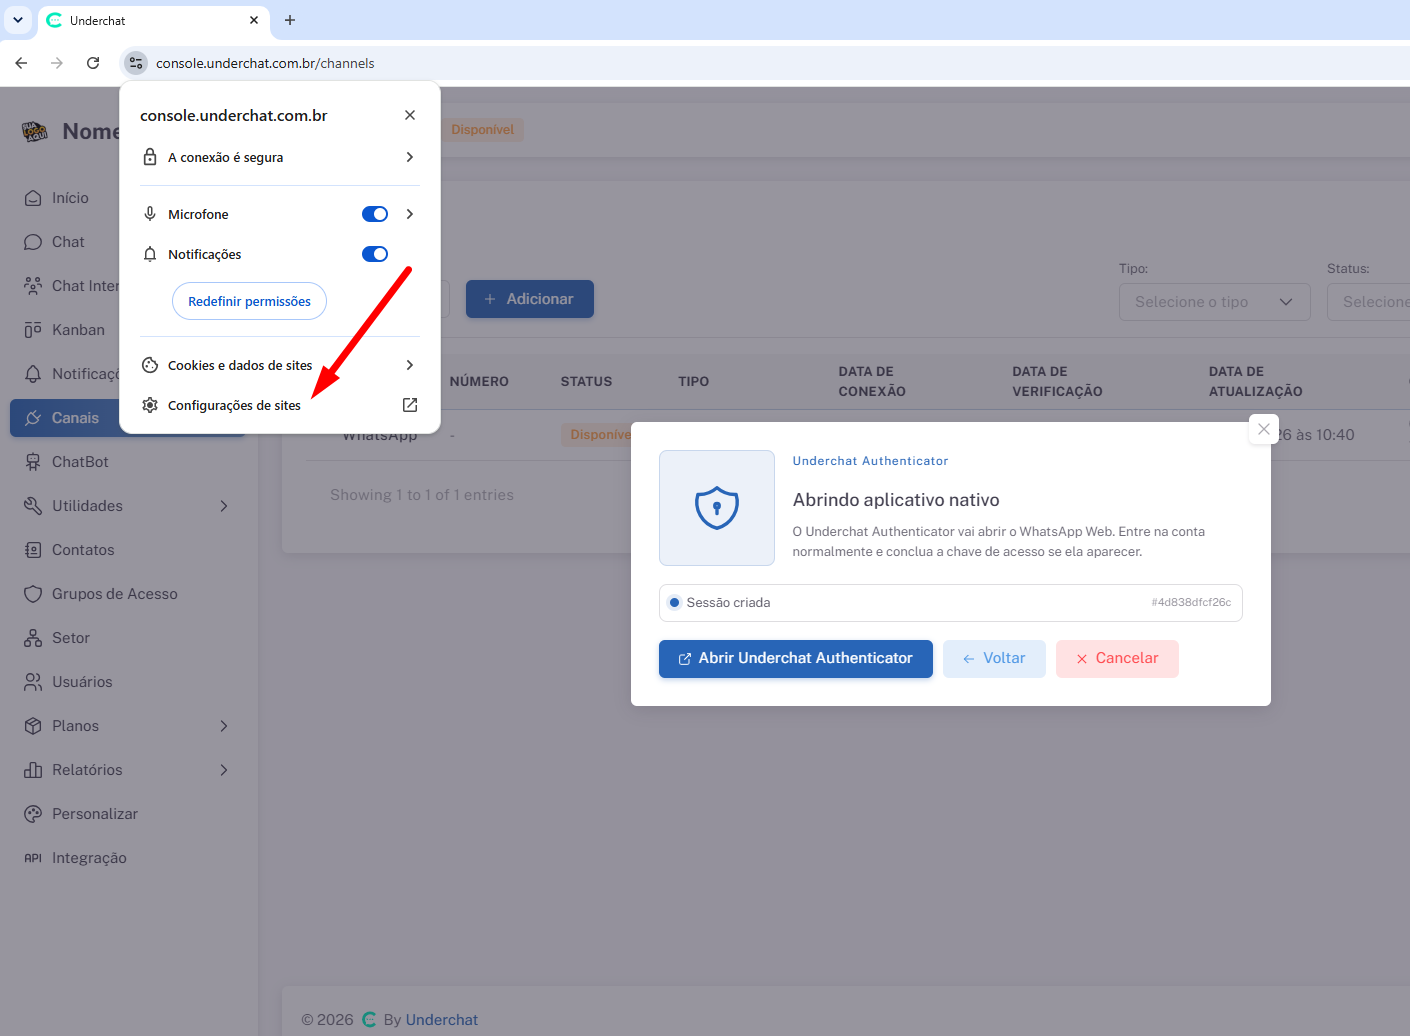
Task: Click the Utilidades wrench icon
Action: [x=33, y=506]
